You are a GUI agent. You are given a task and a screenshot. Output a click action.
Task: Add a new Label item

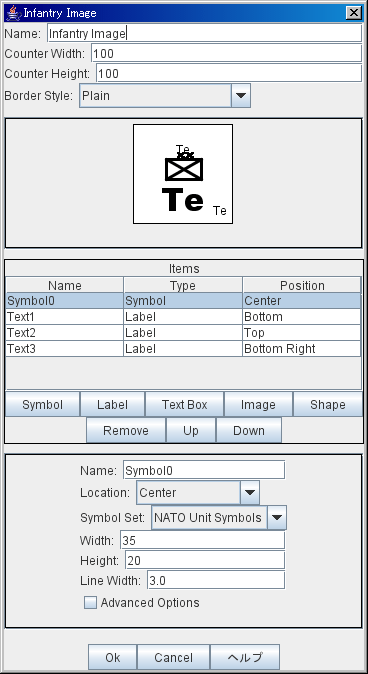click(113, 404)
